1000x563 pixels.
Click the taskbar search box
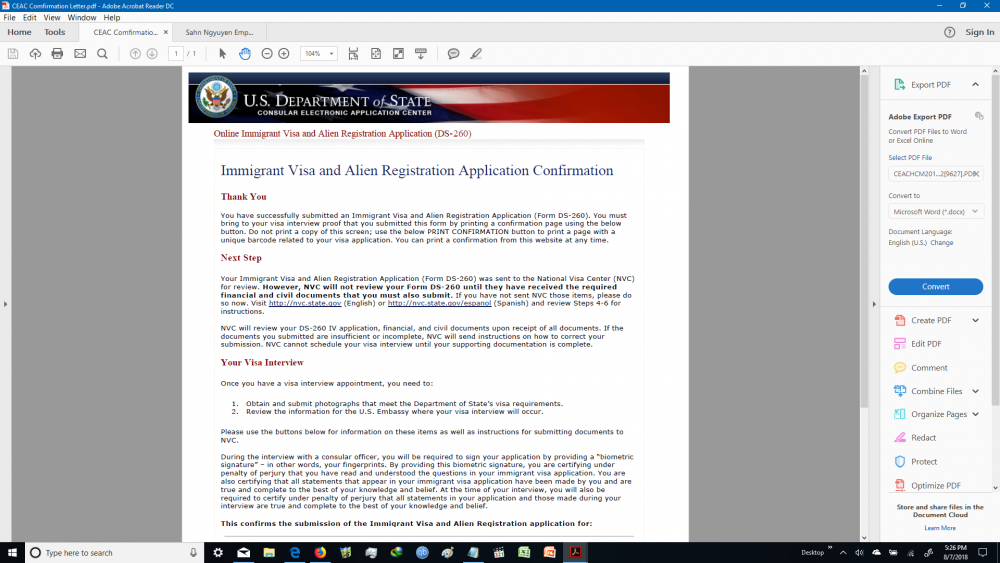pyautogui.click(x=115, y=553)
